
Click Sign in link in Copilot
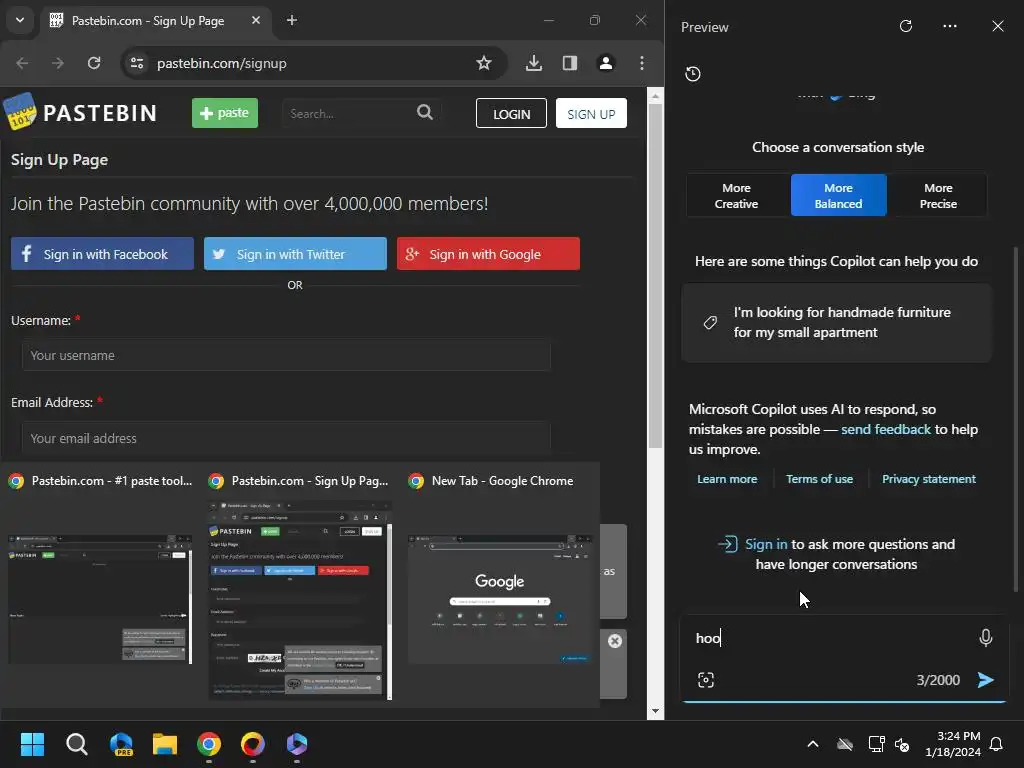(766, 544)
